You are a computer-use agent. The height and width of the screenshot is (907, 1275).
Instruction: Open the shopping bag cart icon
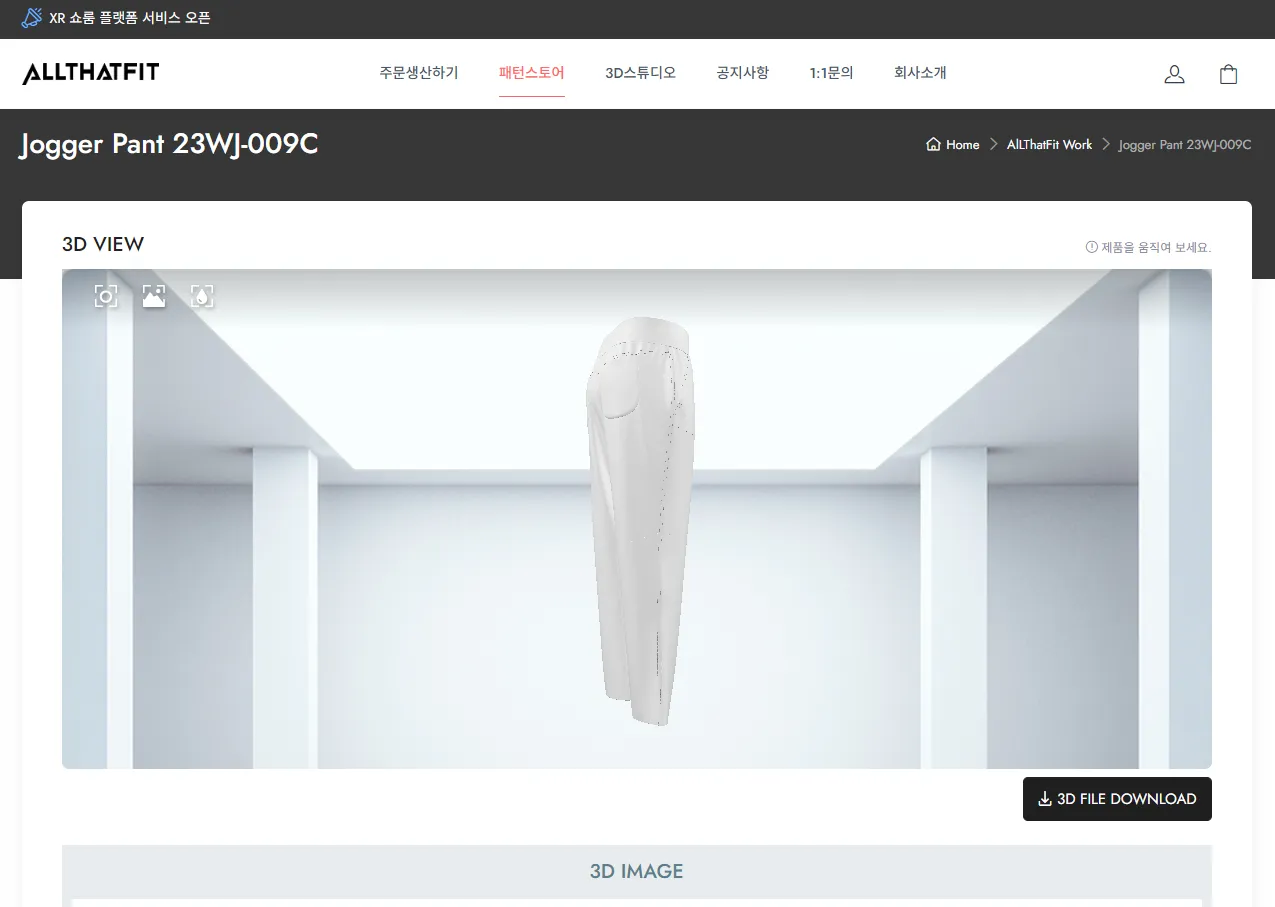coord(1229,74)
